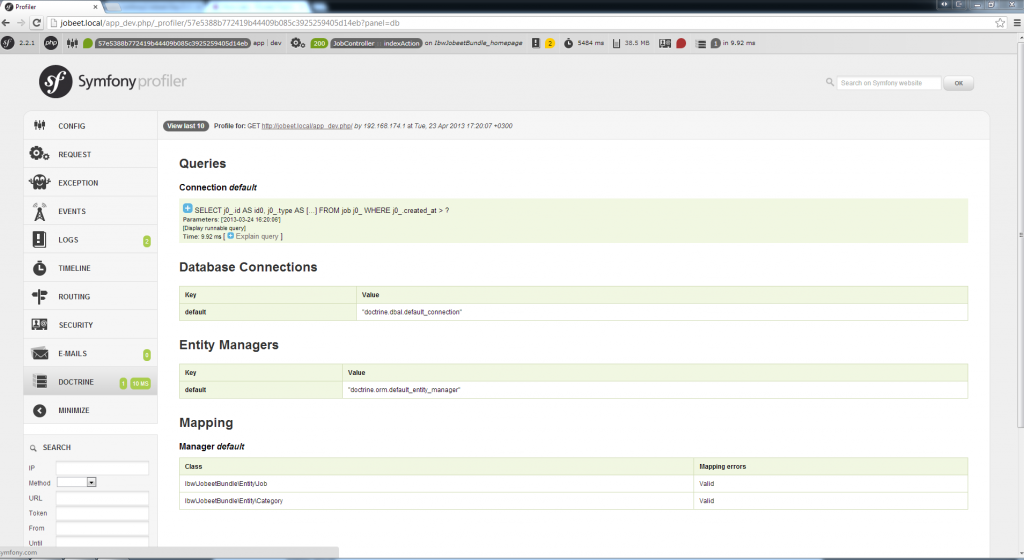Click the doctrine.dbal.default_connection value cell
This screenshot has height=560, width=1024.
[662, 312]
